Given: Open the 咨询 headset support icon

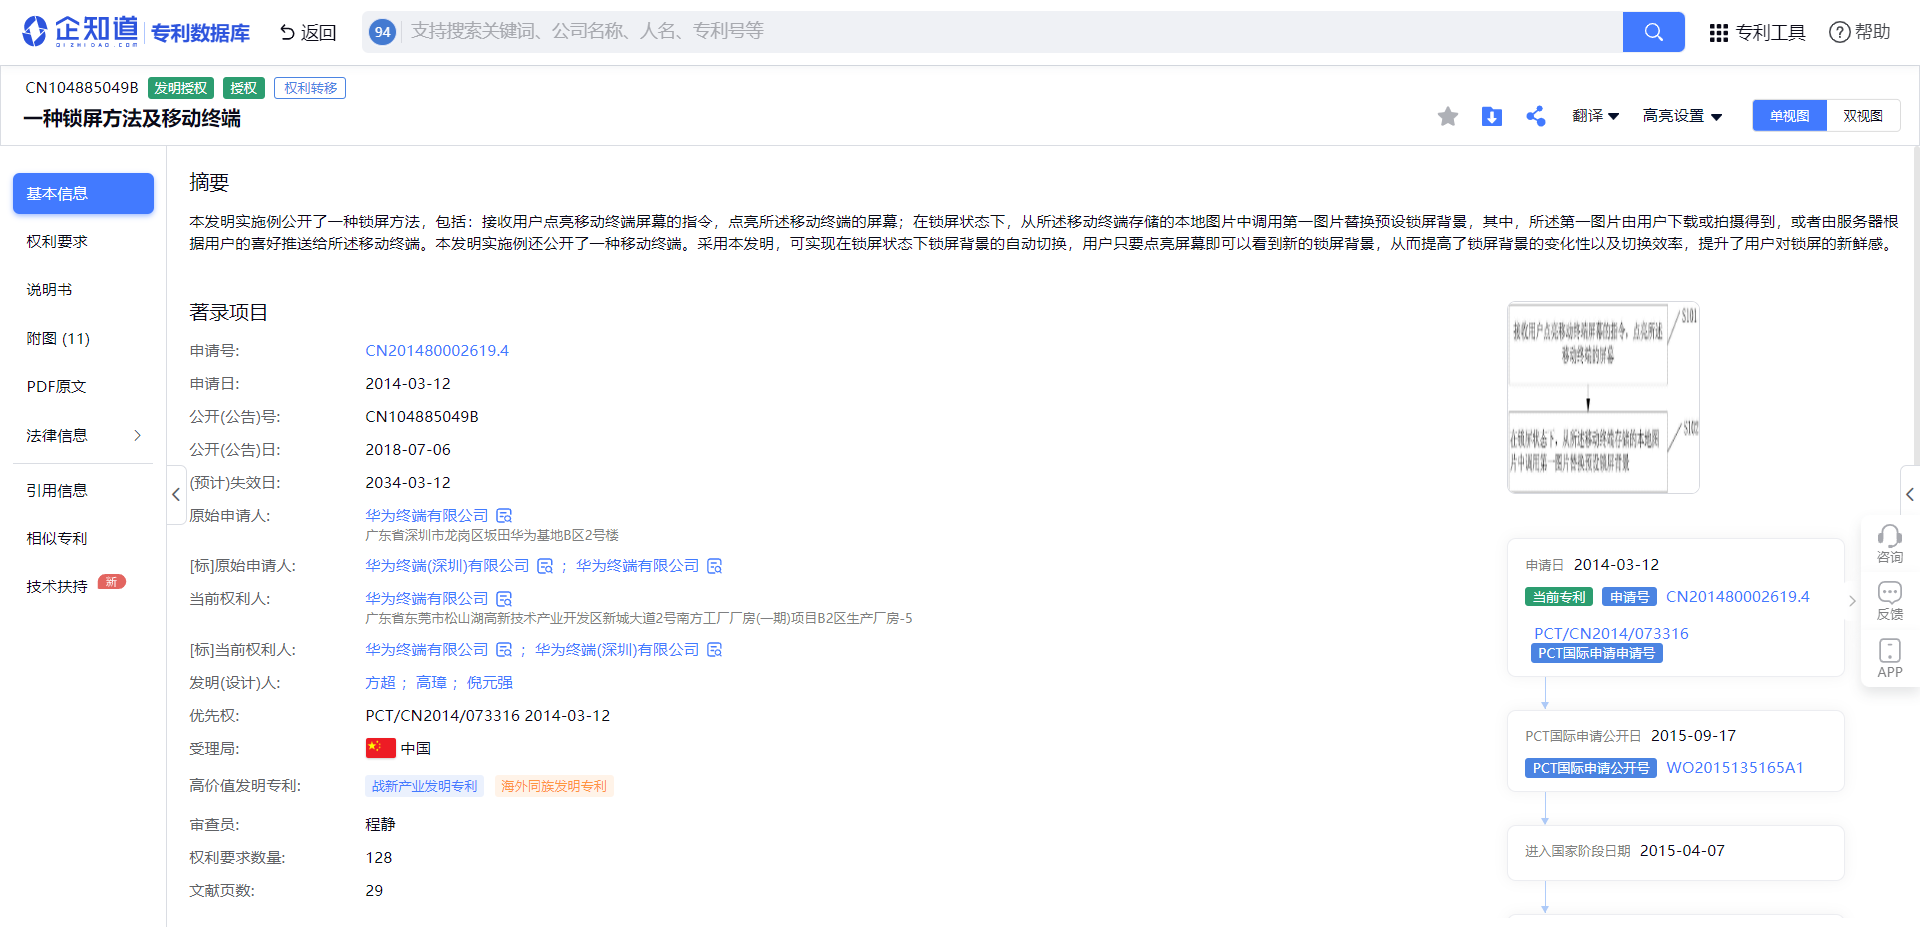Looking at the screenshot, I should [x=1889, y=544].
